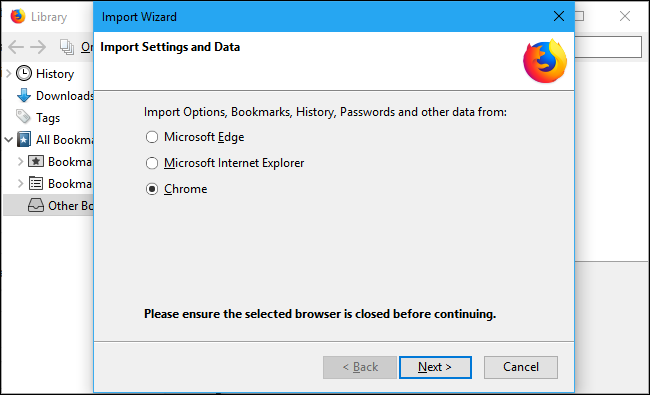Select Other Bookmarks in the sidebar
The height and width of the screenshot is (395, 650).
(49, 206)
